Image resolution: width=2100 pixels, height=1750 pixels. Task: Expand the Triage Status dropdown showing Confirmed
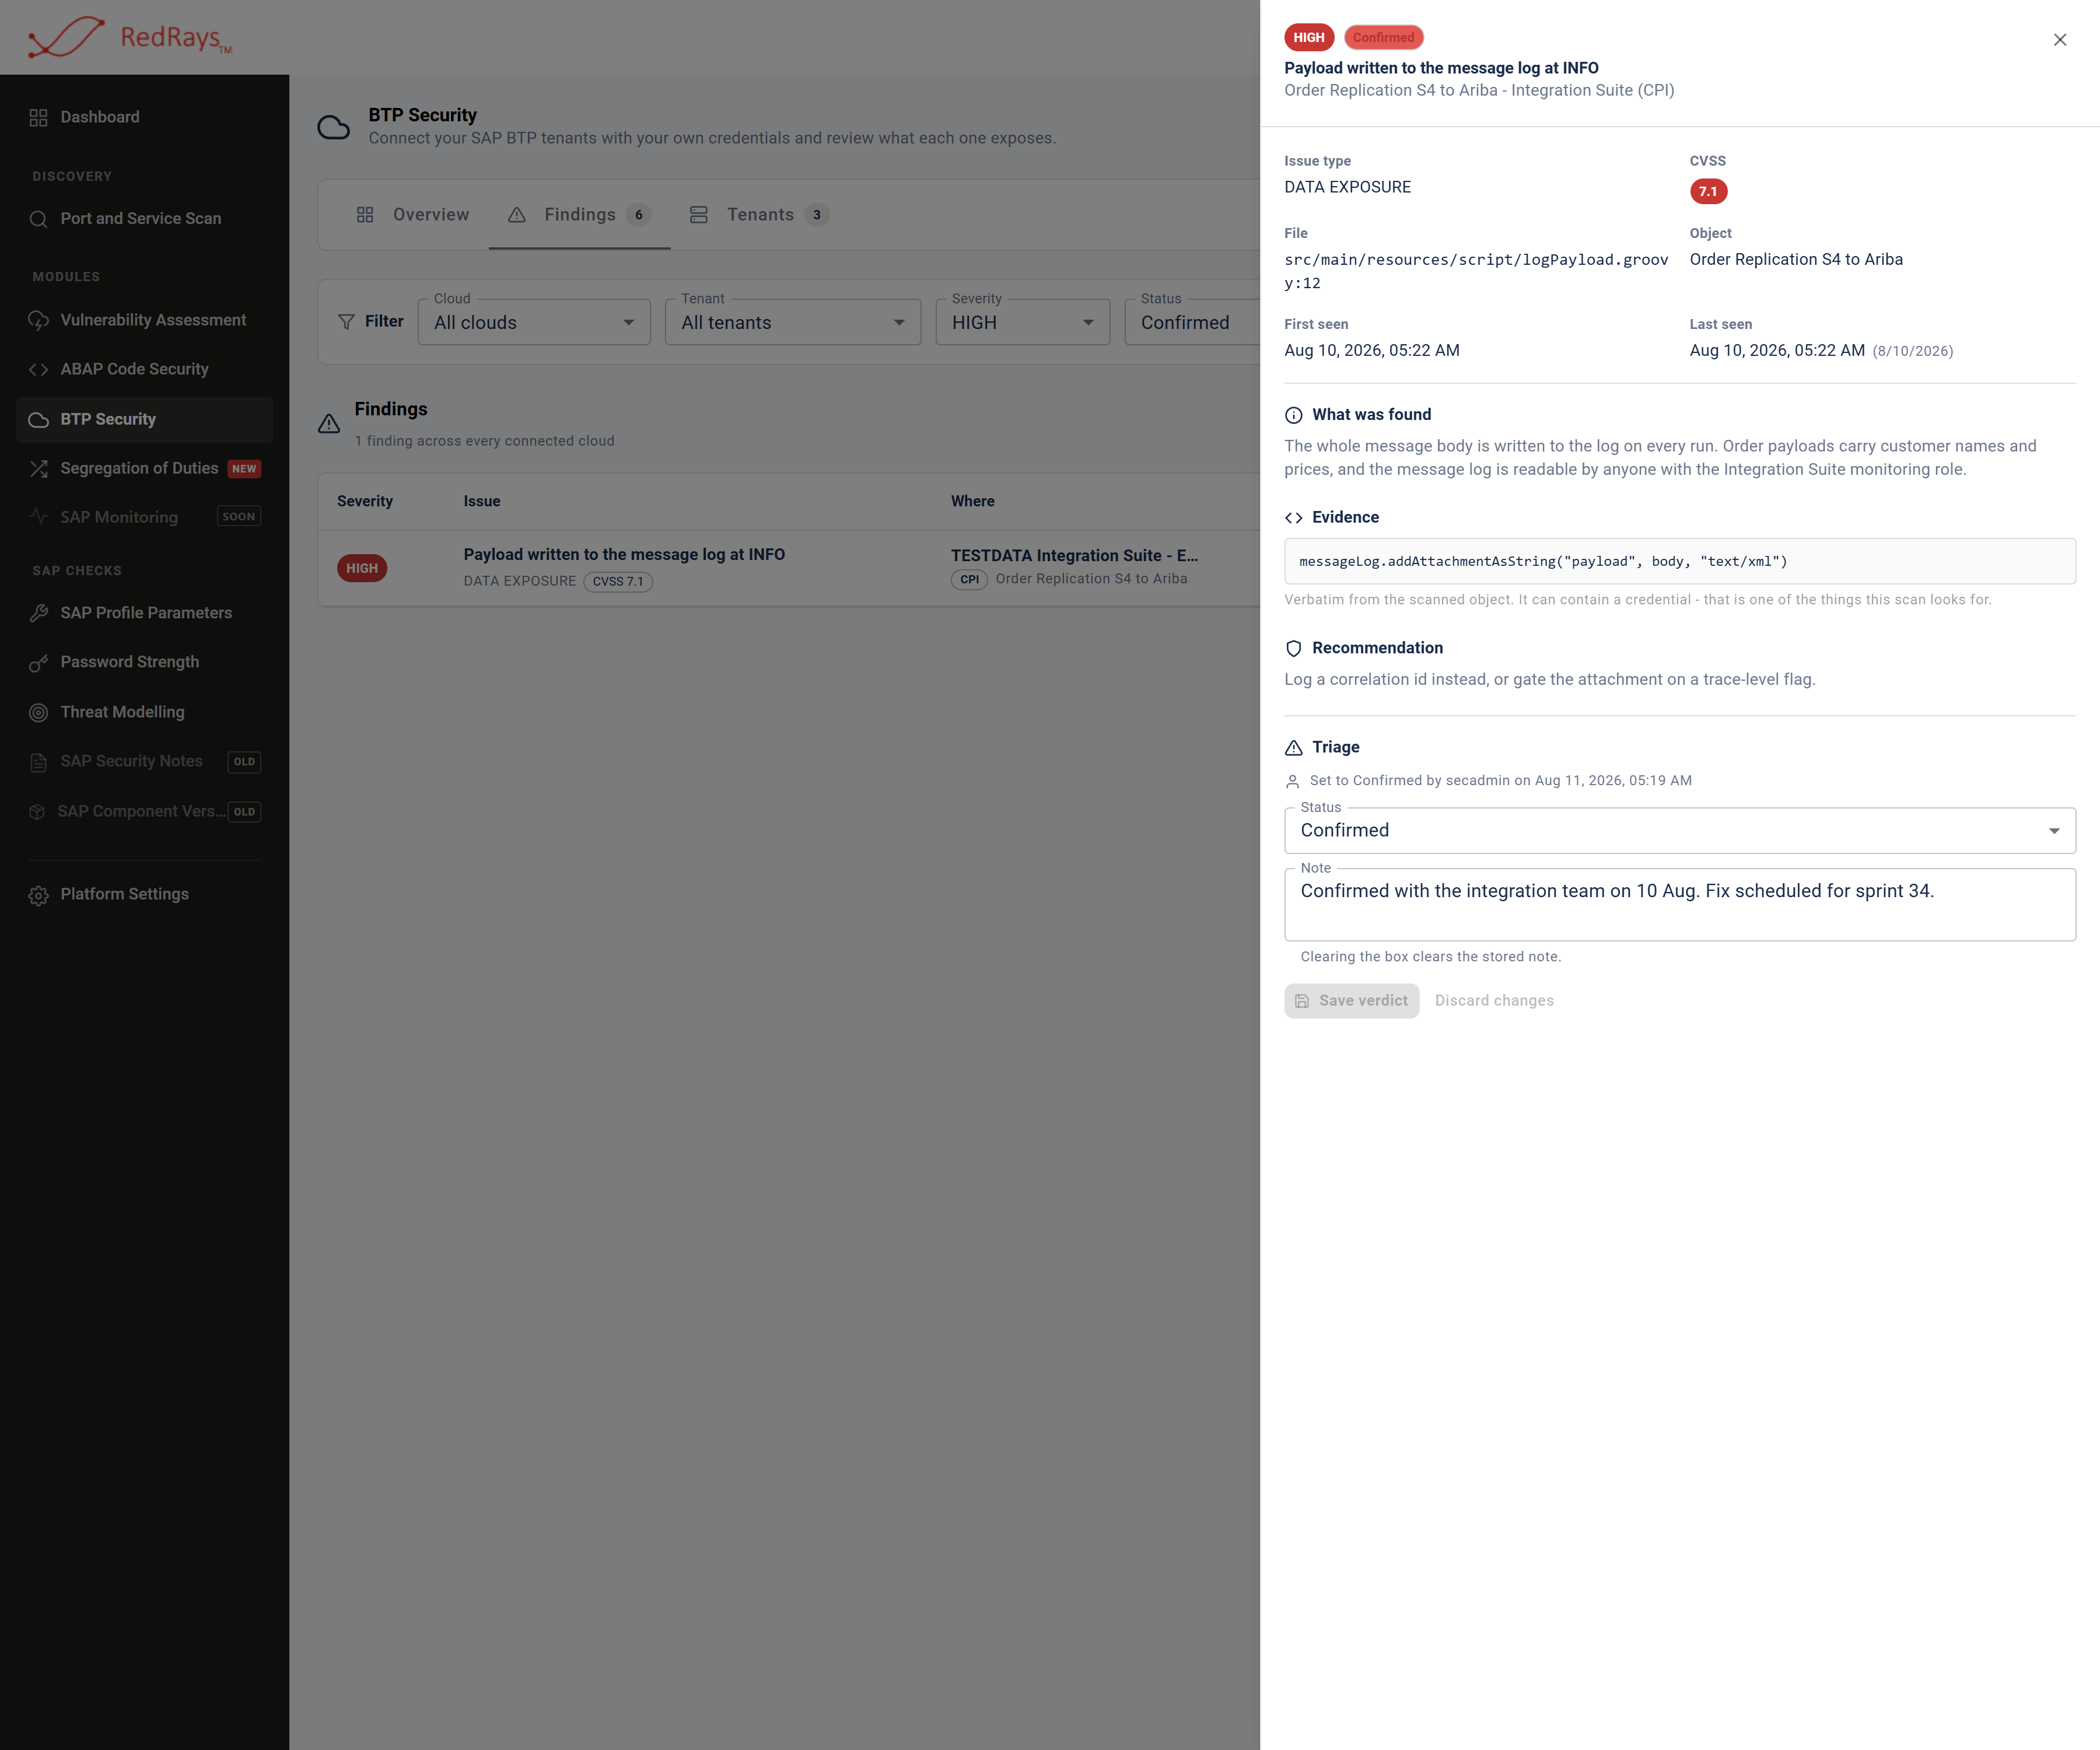1679,830
